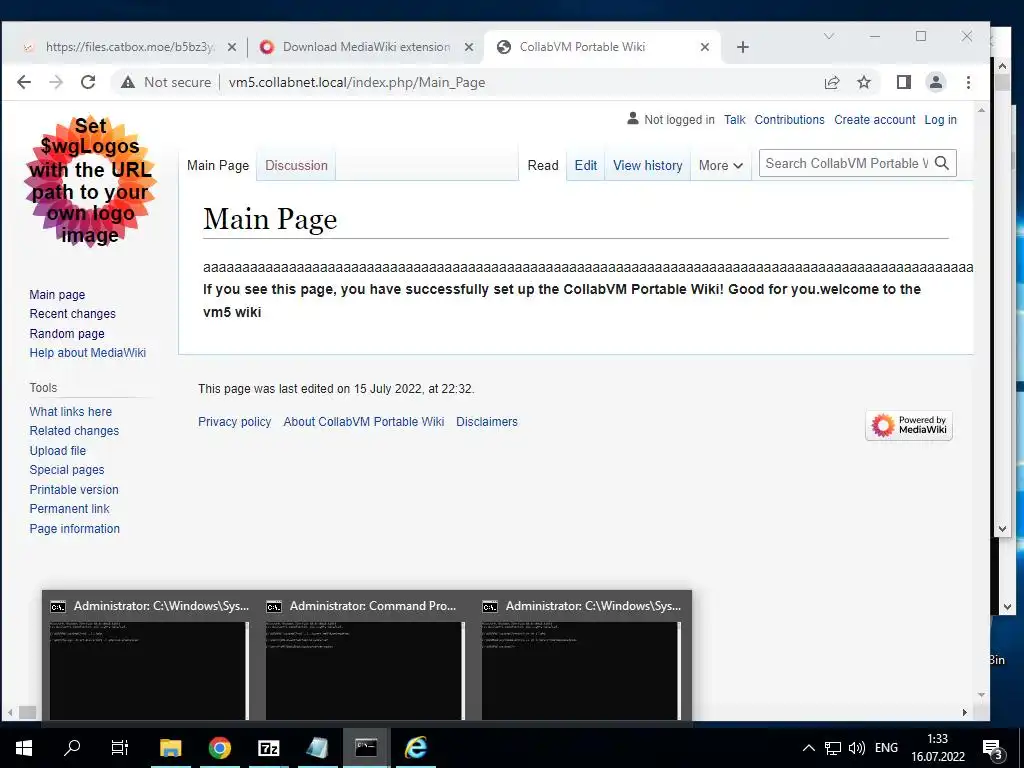Open the Edit tab

tap(586, 166)
